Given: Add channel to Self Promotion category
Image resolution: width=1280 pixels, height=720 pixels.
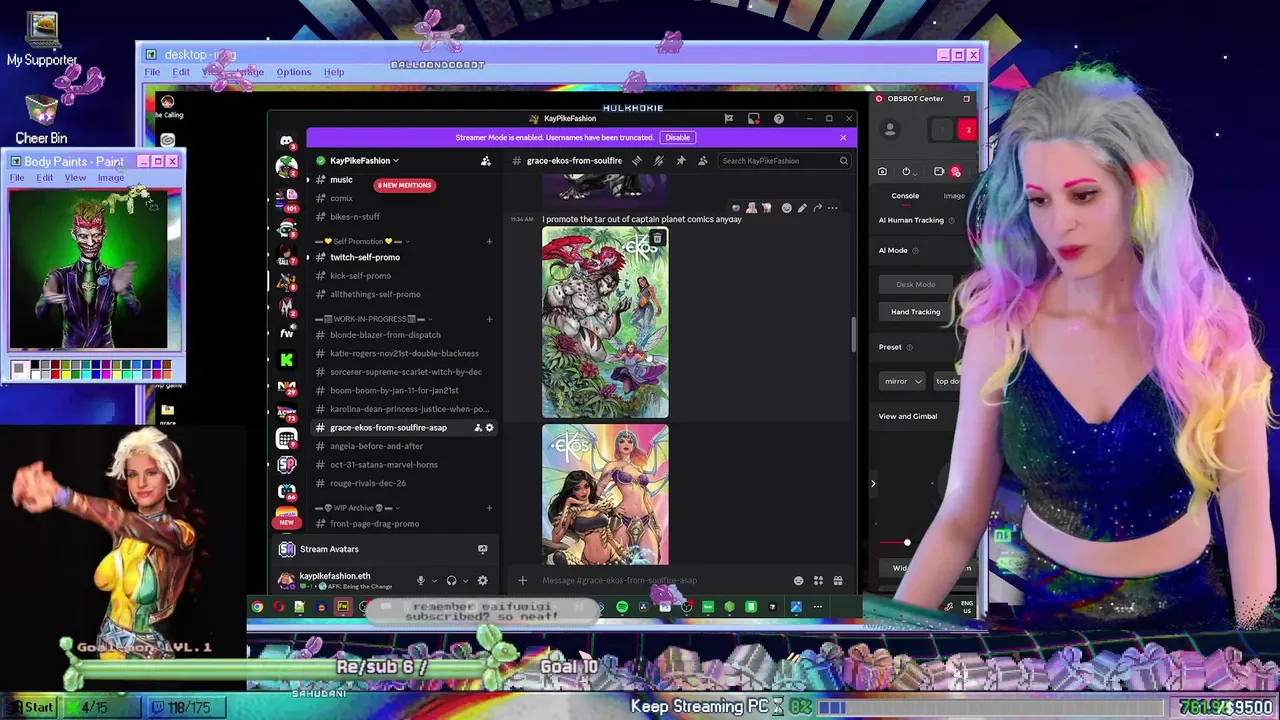Looking at the screenshot, I should pos(489,241).
